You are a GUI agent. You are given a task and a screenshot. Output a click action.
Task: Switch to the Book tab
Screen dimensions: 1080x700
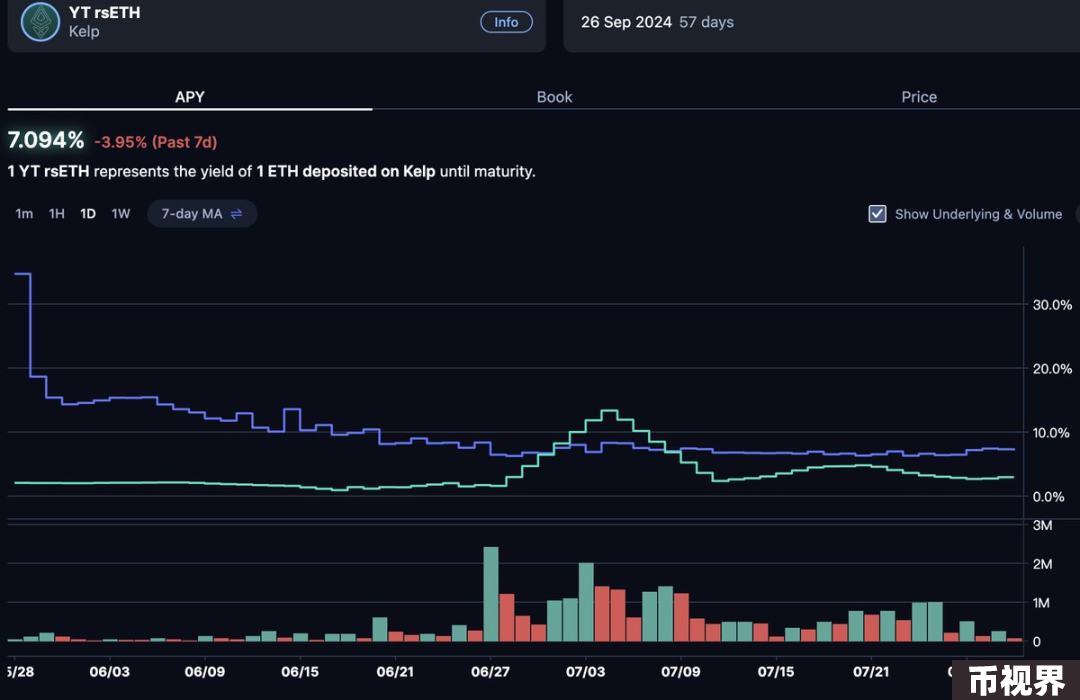pos(554,97)
